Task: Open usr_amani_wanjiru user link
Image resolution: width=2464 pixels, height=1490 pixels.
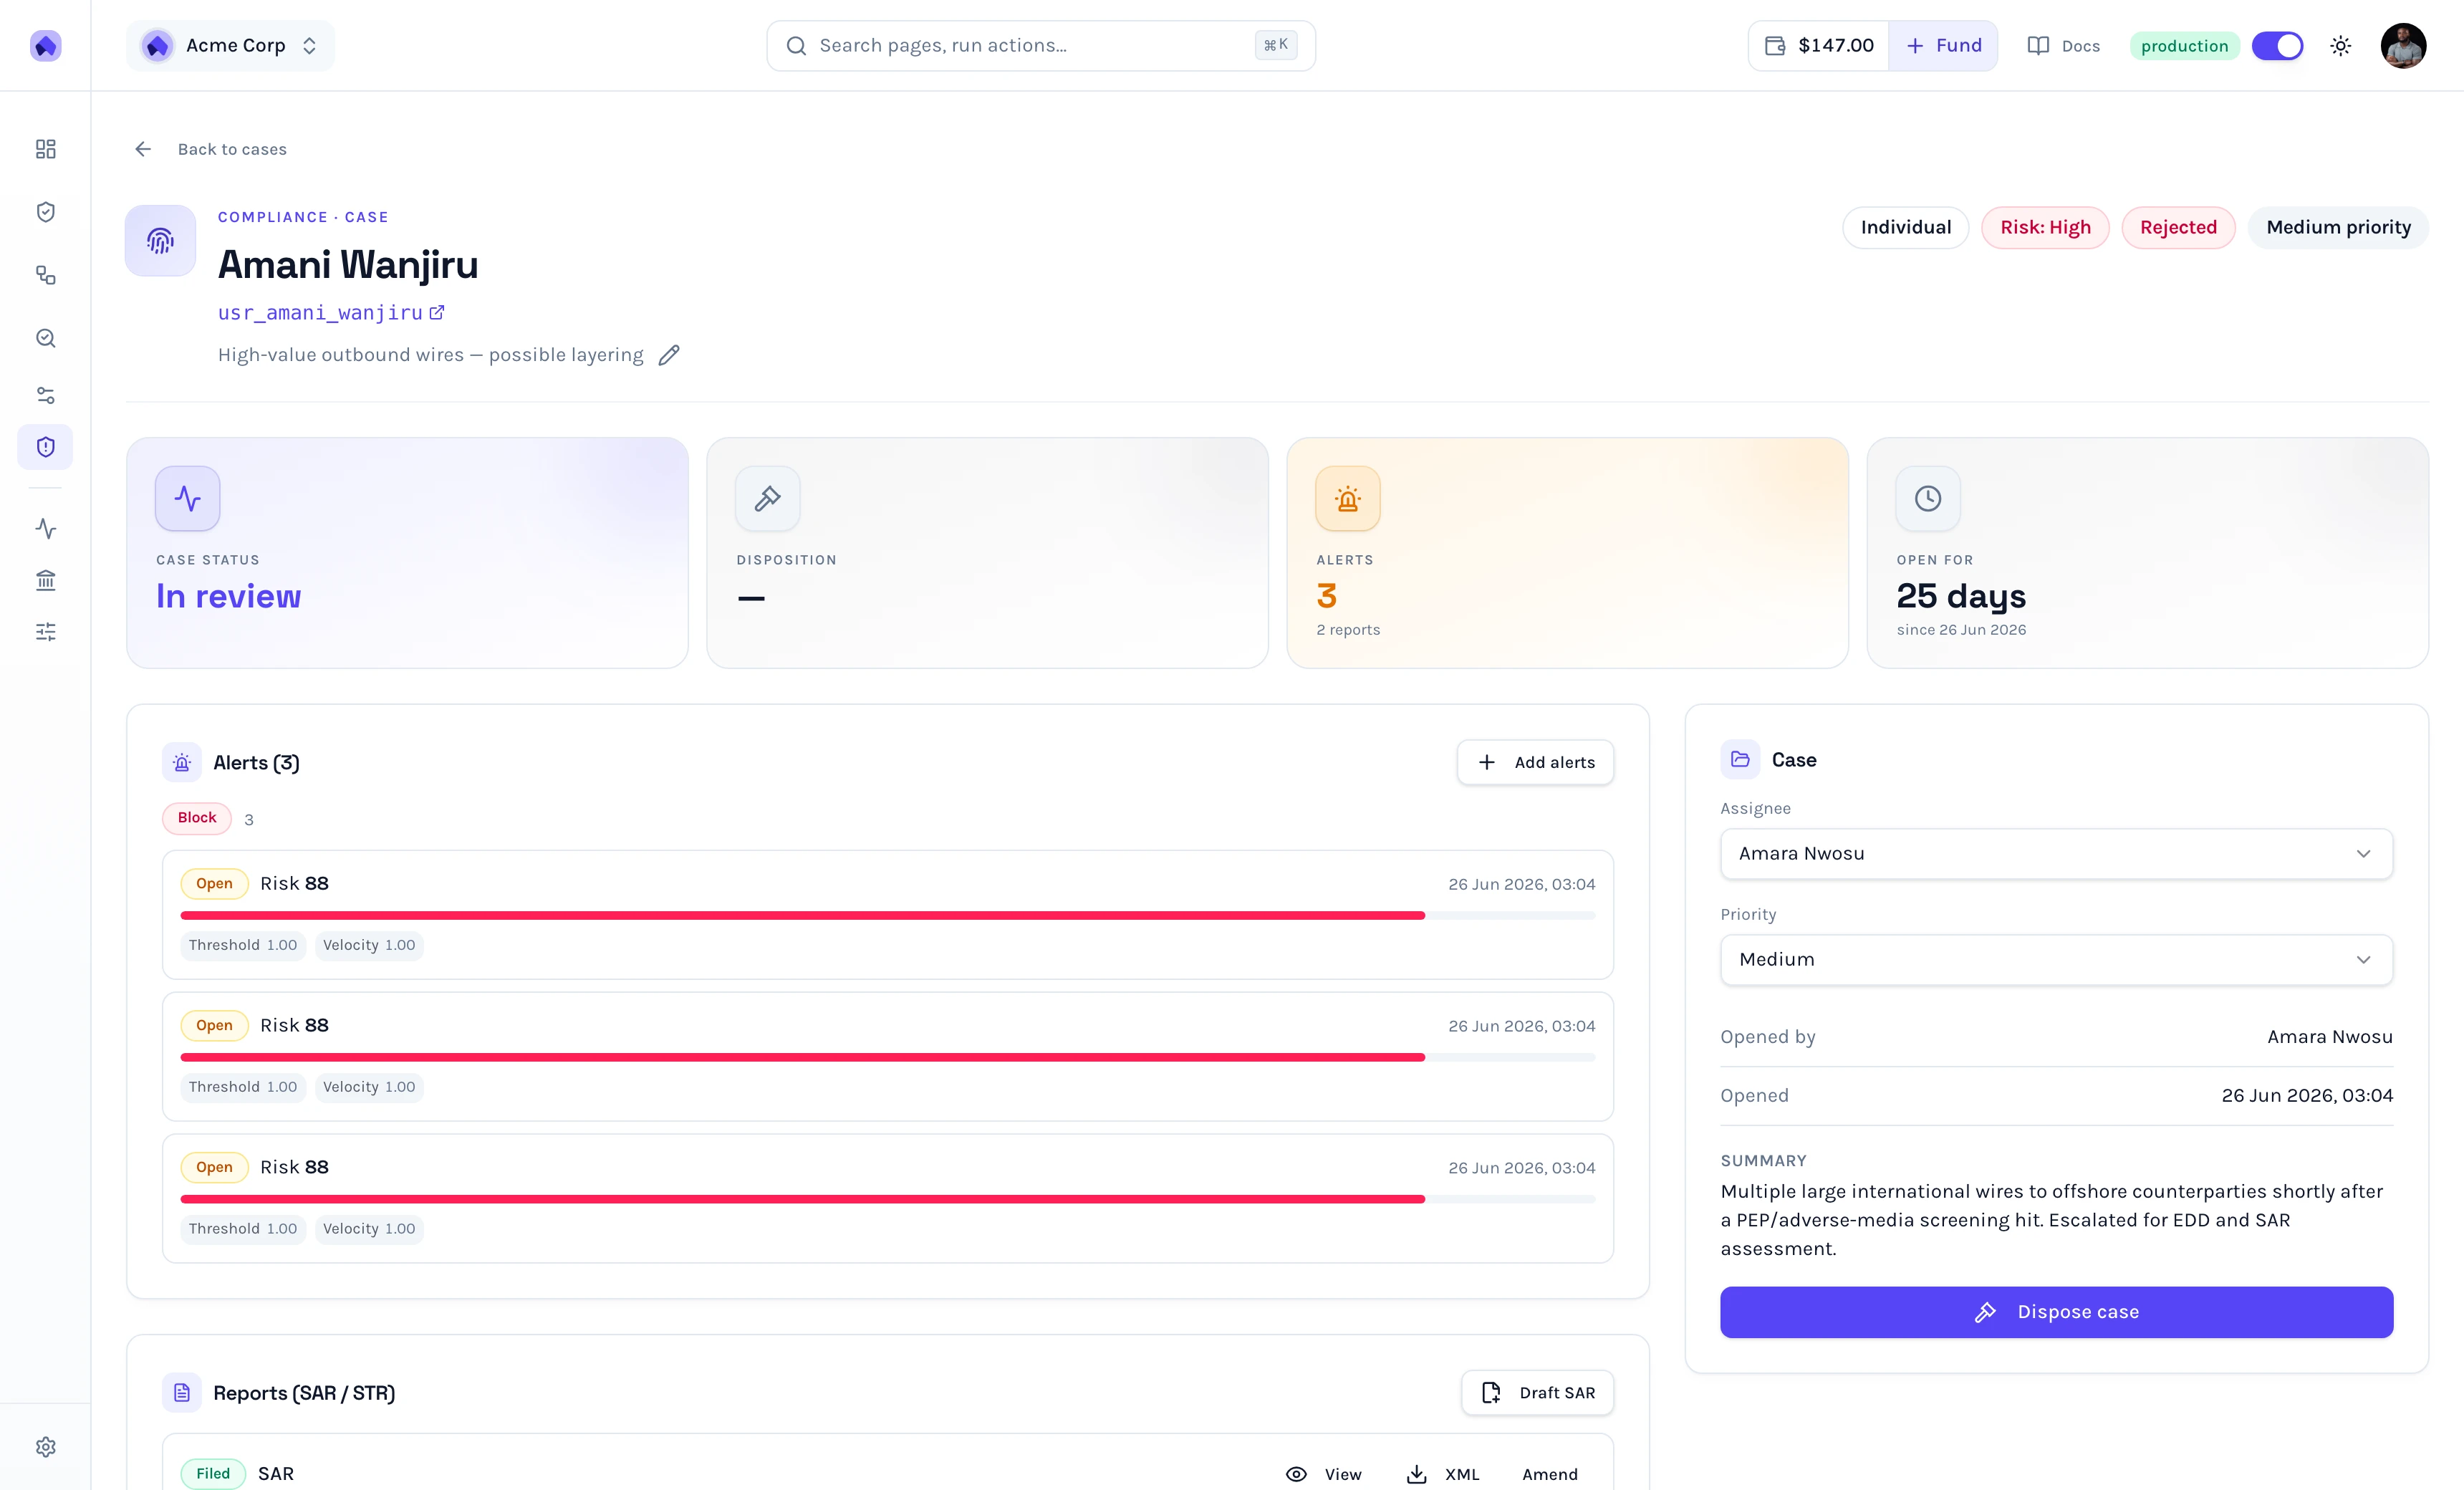Action: coord(331,313)
